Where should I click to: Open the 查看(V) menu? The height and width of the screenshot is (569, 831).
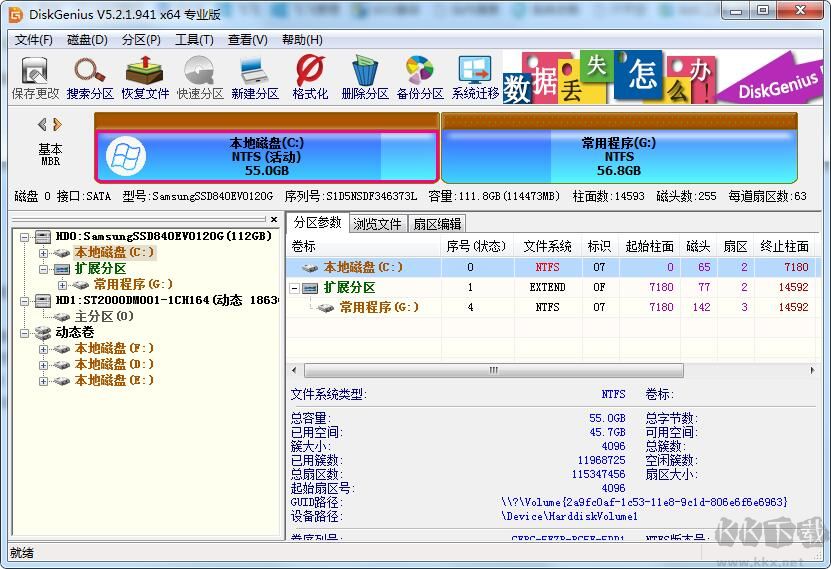click(x=247, y=40)
